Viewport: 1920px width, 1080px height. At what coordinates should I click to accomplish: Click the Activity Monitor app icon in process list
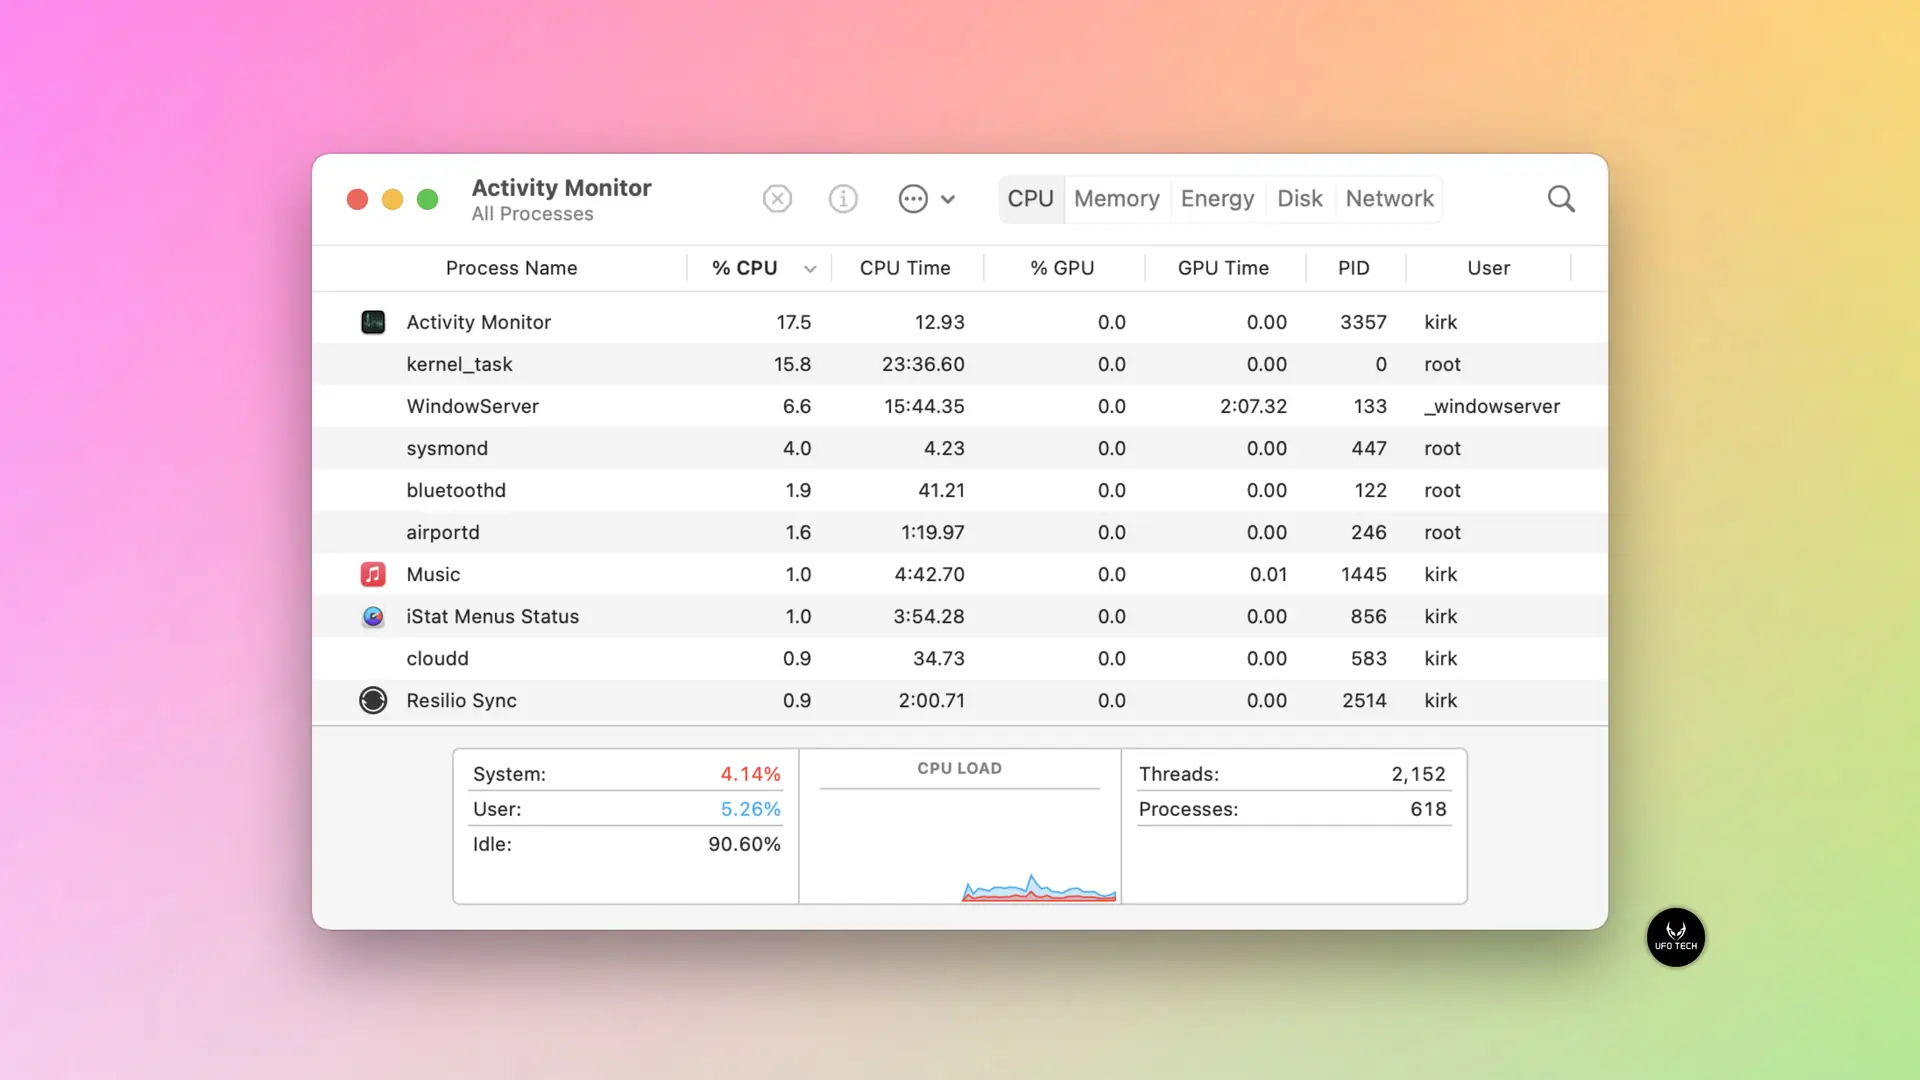(x=373, y=322)
